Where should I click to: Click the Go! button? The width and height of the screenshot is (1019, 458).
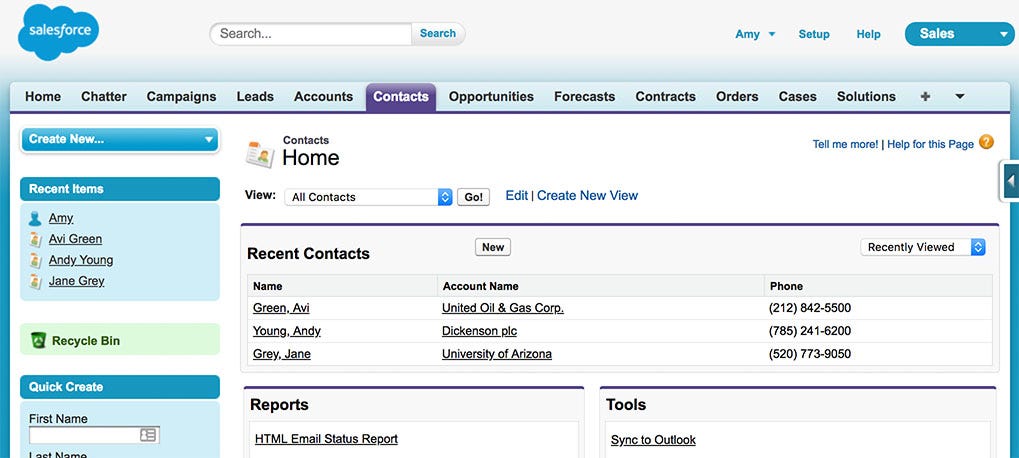[473, 197]
